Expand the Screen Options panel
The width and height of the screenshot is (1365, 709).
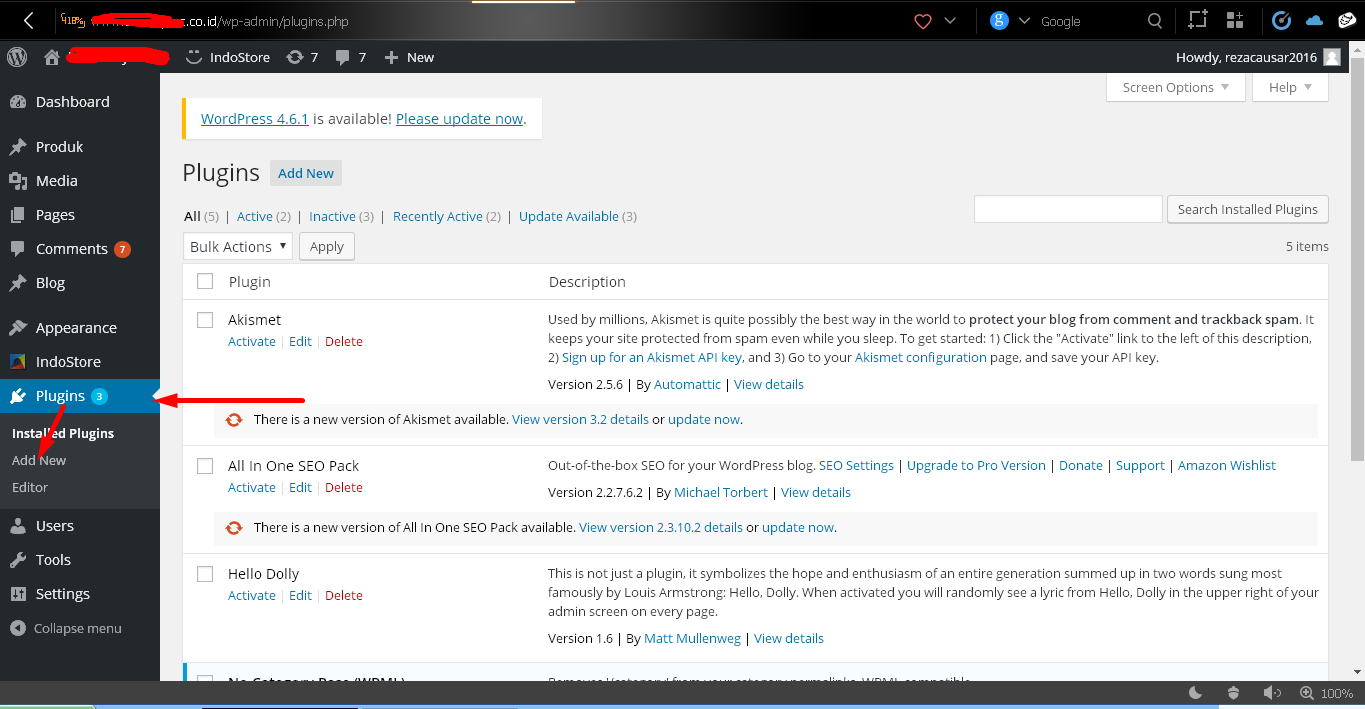[1175, 87]
